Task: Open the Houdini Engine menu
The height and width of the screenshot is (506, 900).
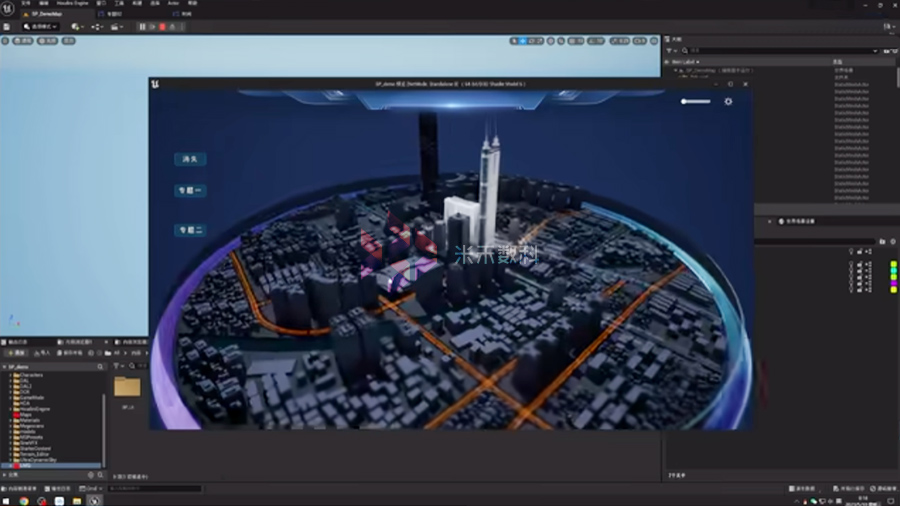Action: 72,3
